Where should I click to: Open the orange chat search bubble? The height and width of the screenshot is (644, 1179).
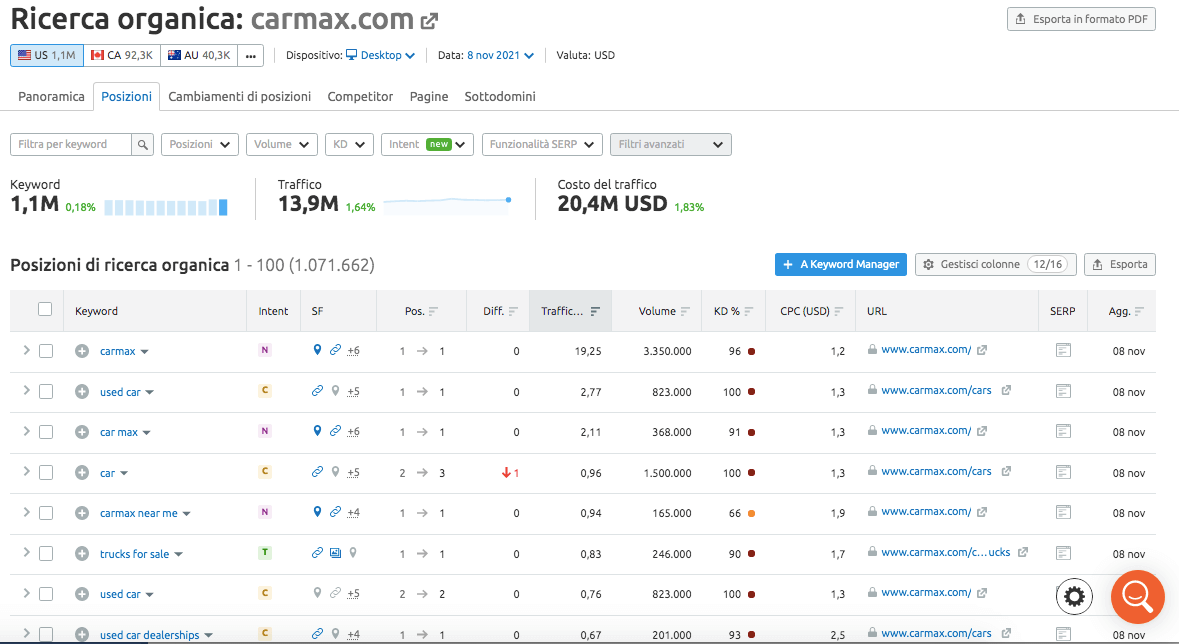[1137, 597]
